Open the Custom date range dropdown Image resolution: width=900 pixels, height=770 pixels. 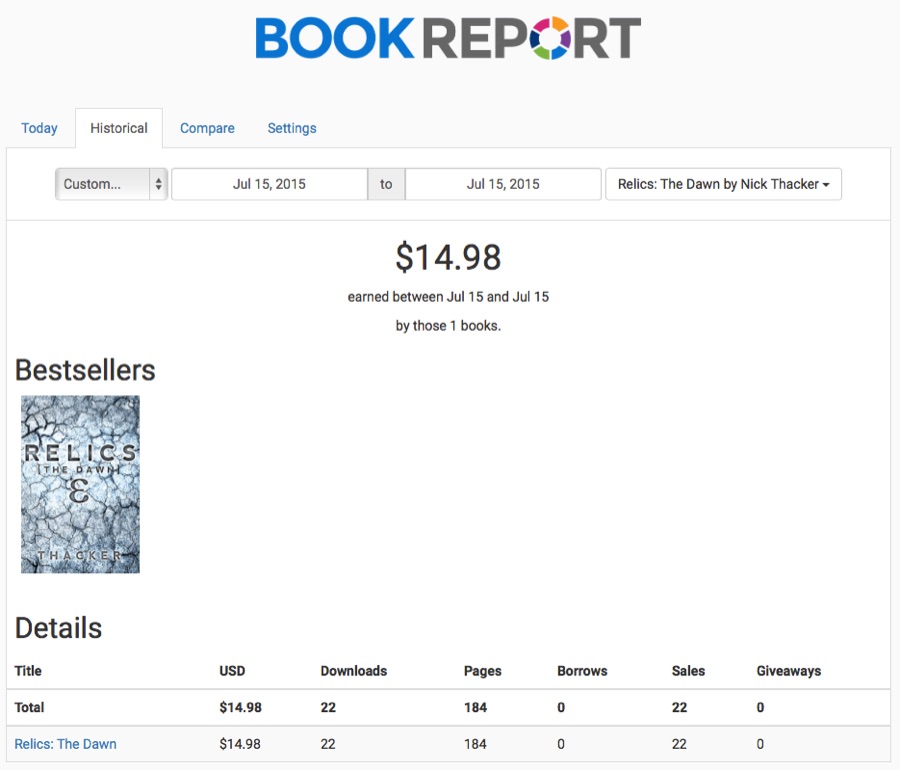[x=111, y=184]
